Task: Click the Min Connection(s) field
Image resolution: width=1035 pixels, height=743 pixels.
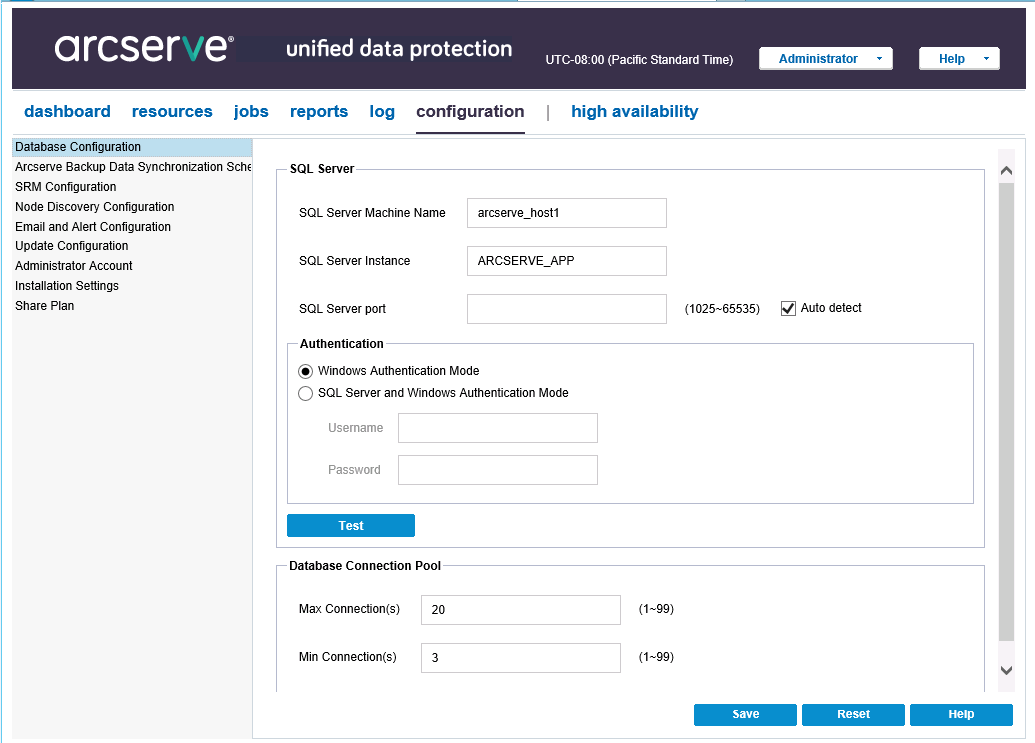Action: click(x=521, y=658)
